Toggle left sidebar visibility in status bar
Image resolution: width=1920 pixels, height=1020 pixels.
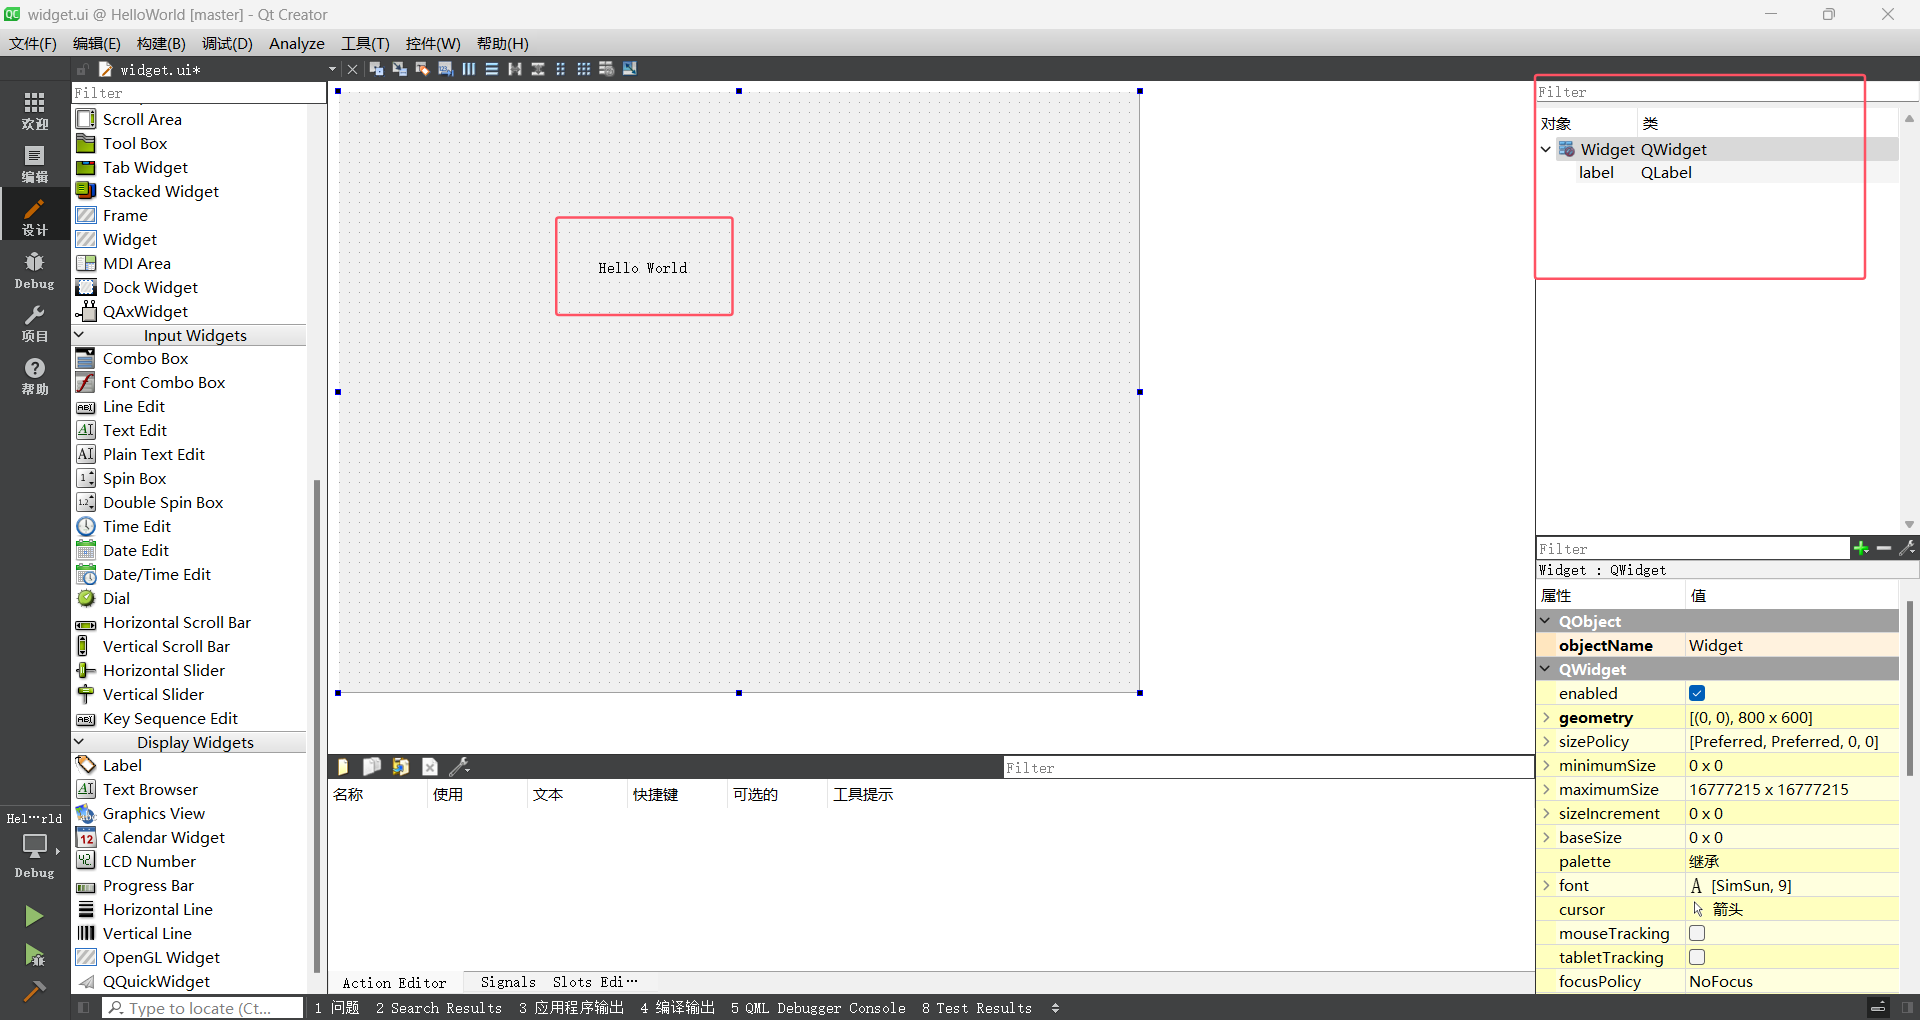pos(84,1007)
